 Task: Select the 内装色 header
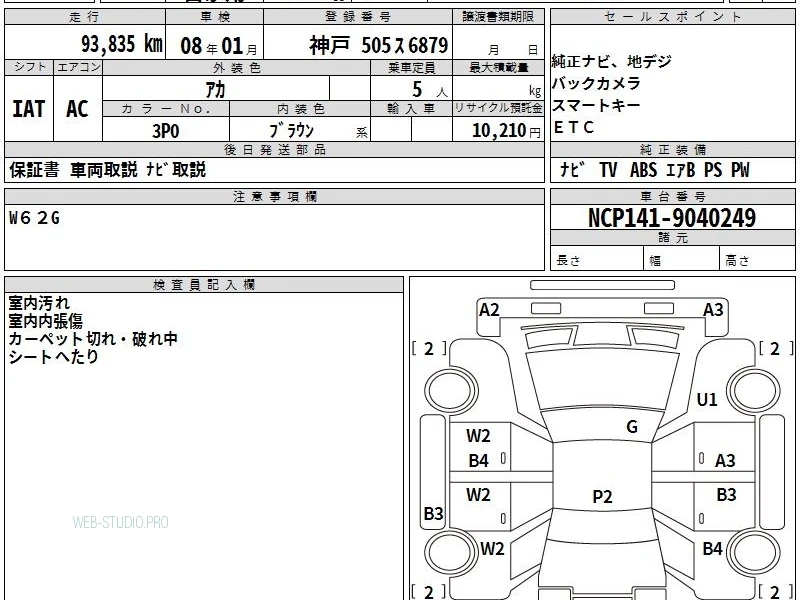pos(301,109)
